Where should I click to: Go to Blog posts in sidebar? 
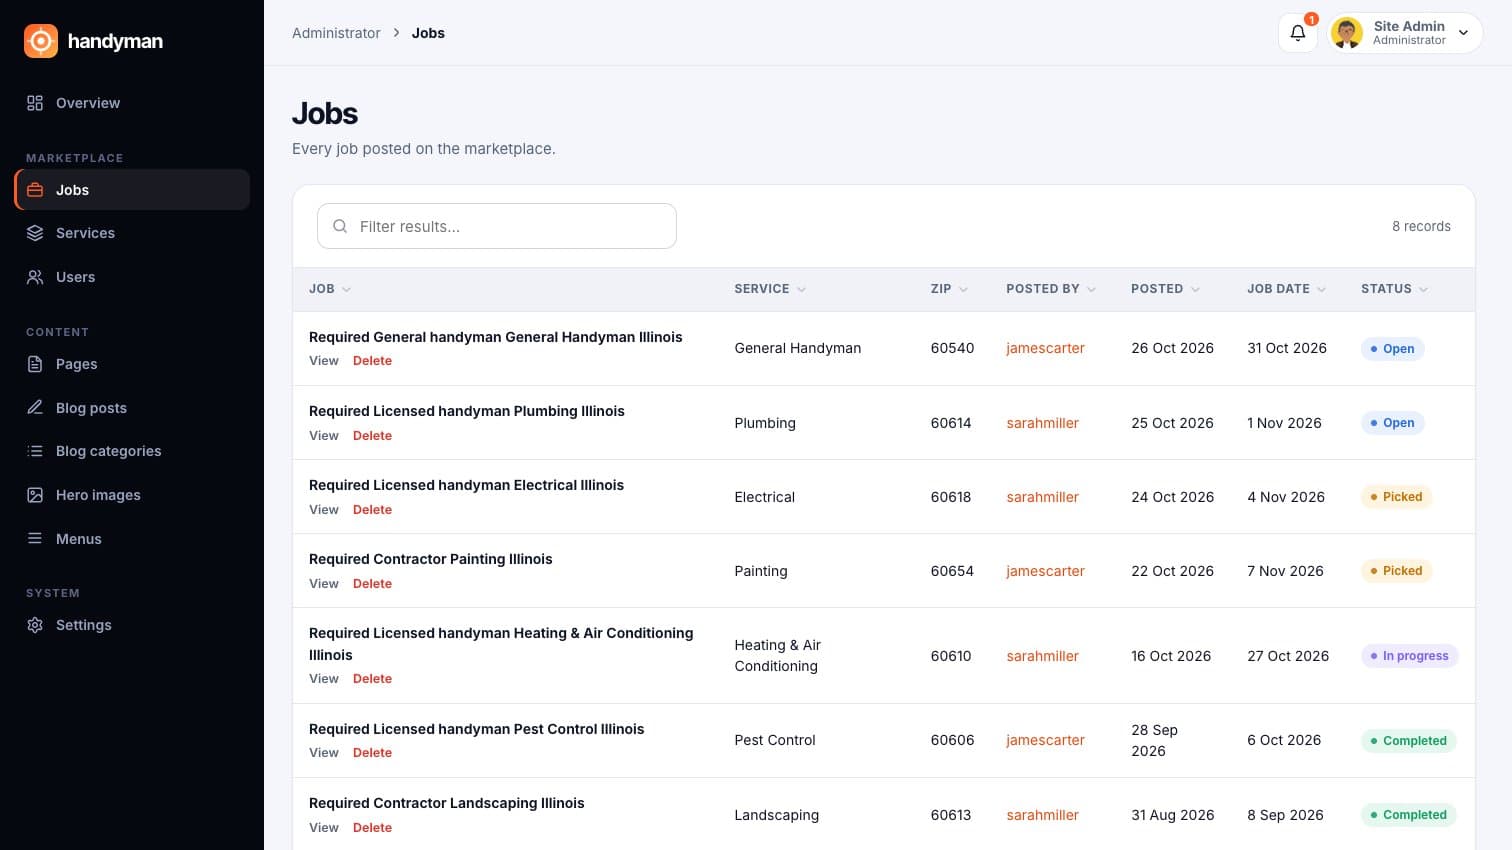[x=132, y=408]
